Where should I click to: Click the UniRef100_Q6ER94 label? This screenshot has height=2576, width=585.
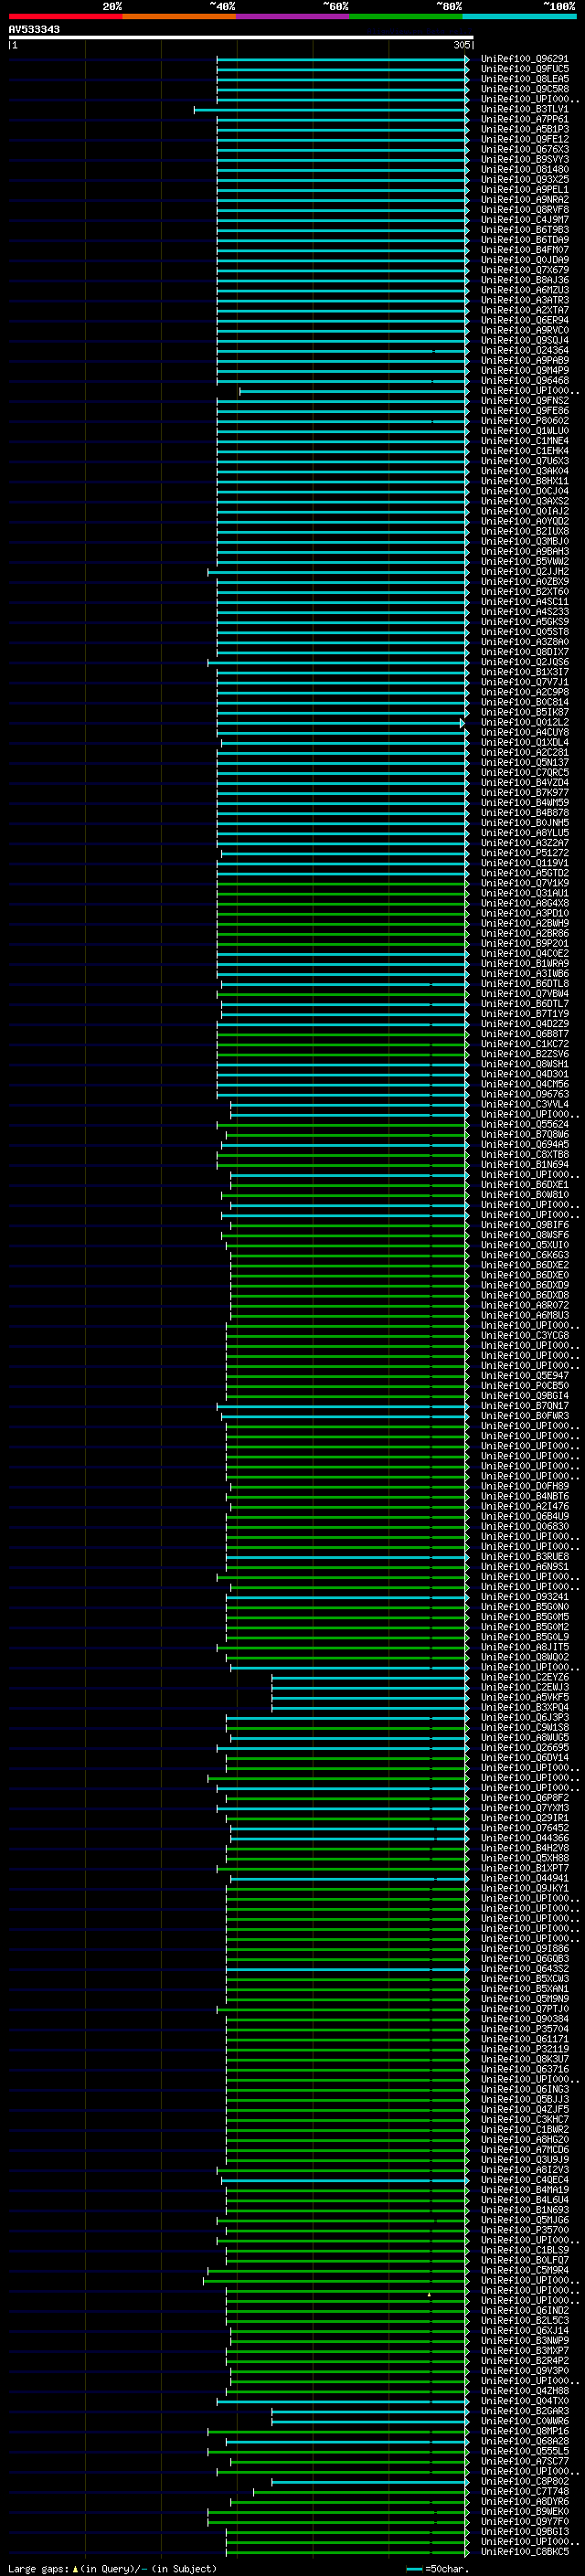point(524,320)
